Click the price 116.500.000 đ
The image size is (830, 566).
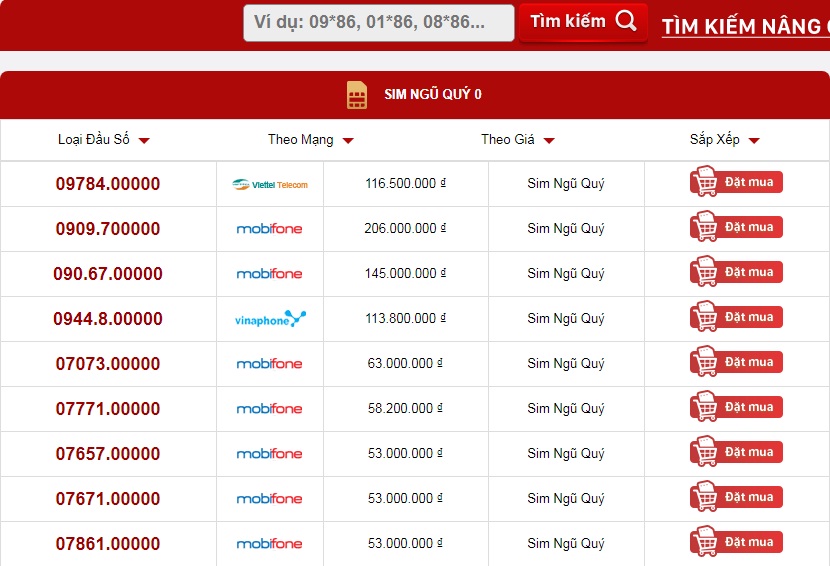(405, 183)
